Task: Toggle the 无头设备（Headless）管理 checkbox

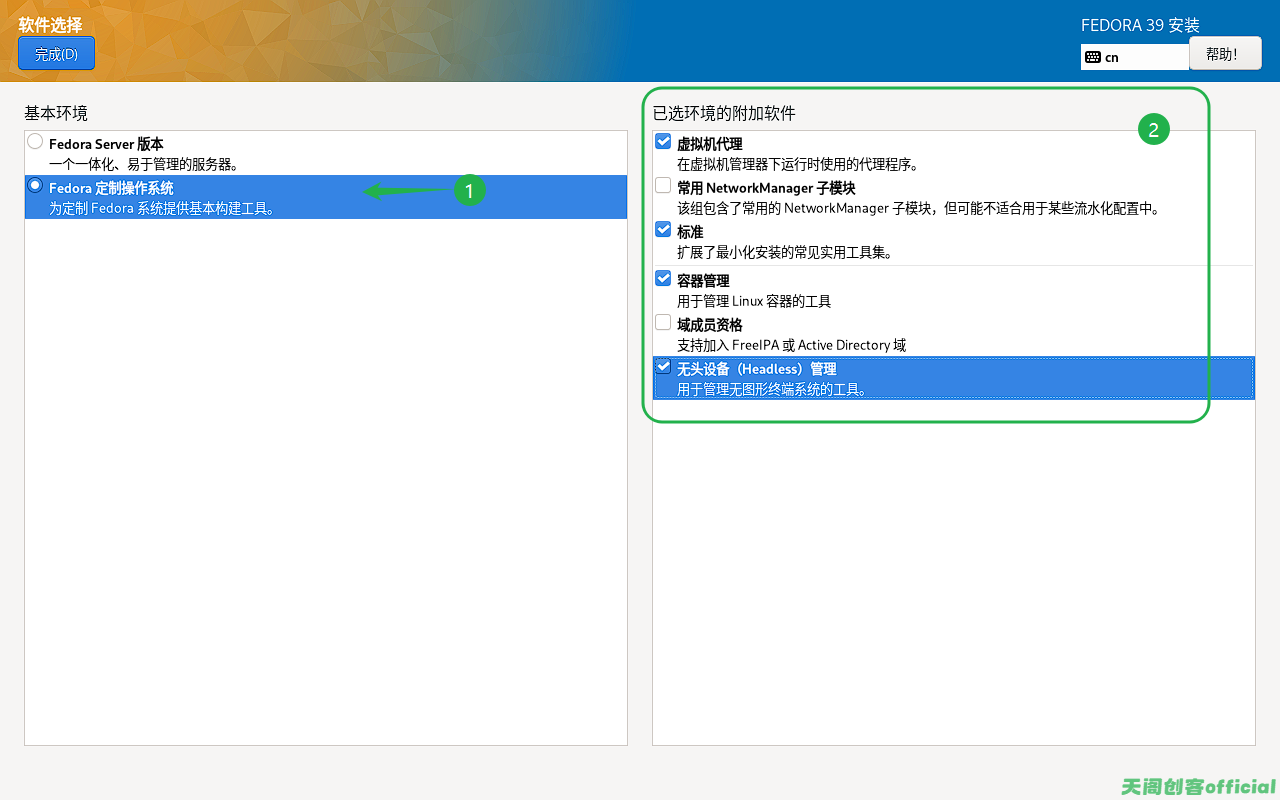Action: [663, 366]
